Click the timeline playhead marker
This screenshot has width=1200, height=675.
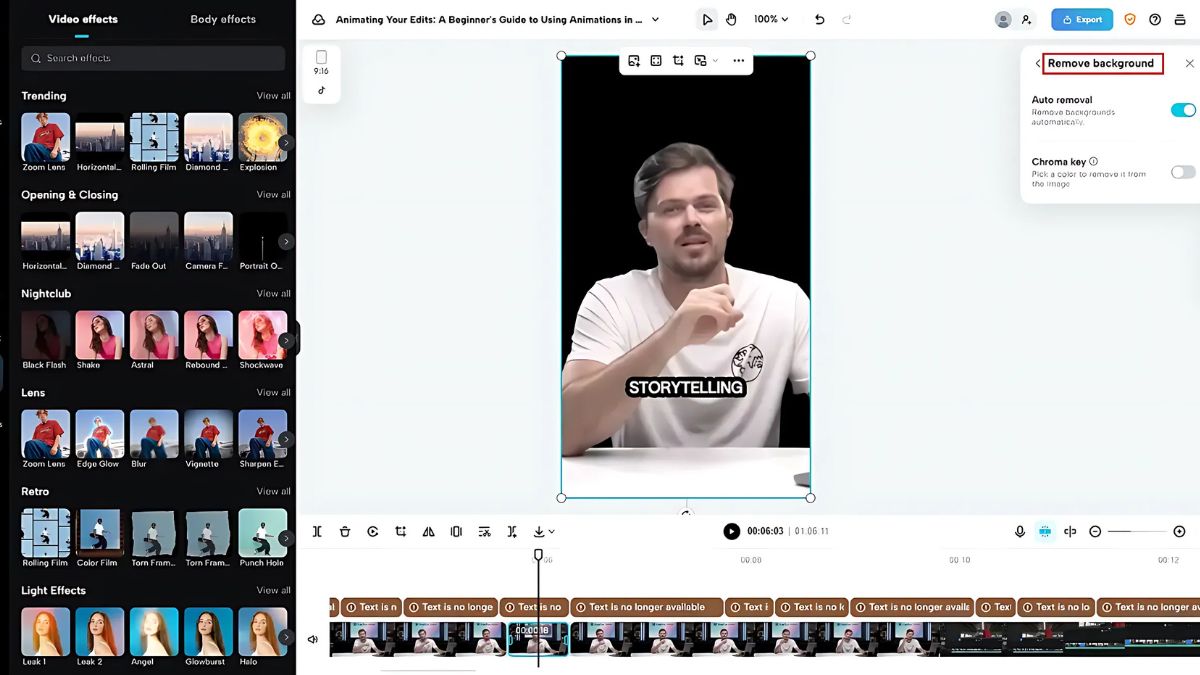click(538, 554)
